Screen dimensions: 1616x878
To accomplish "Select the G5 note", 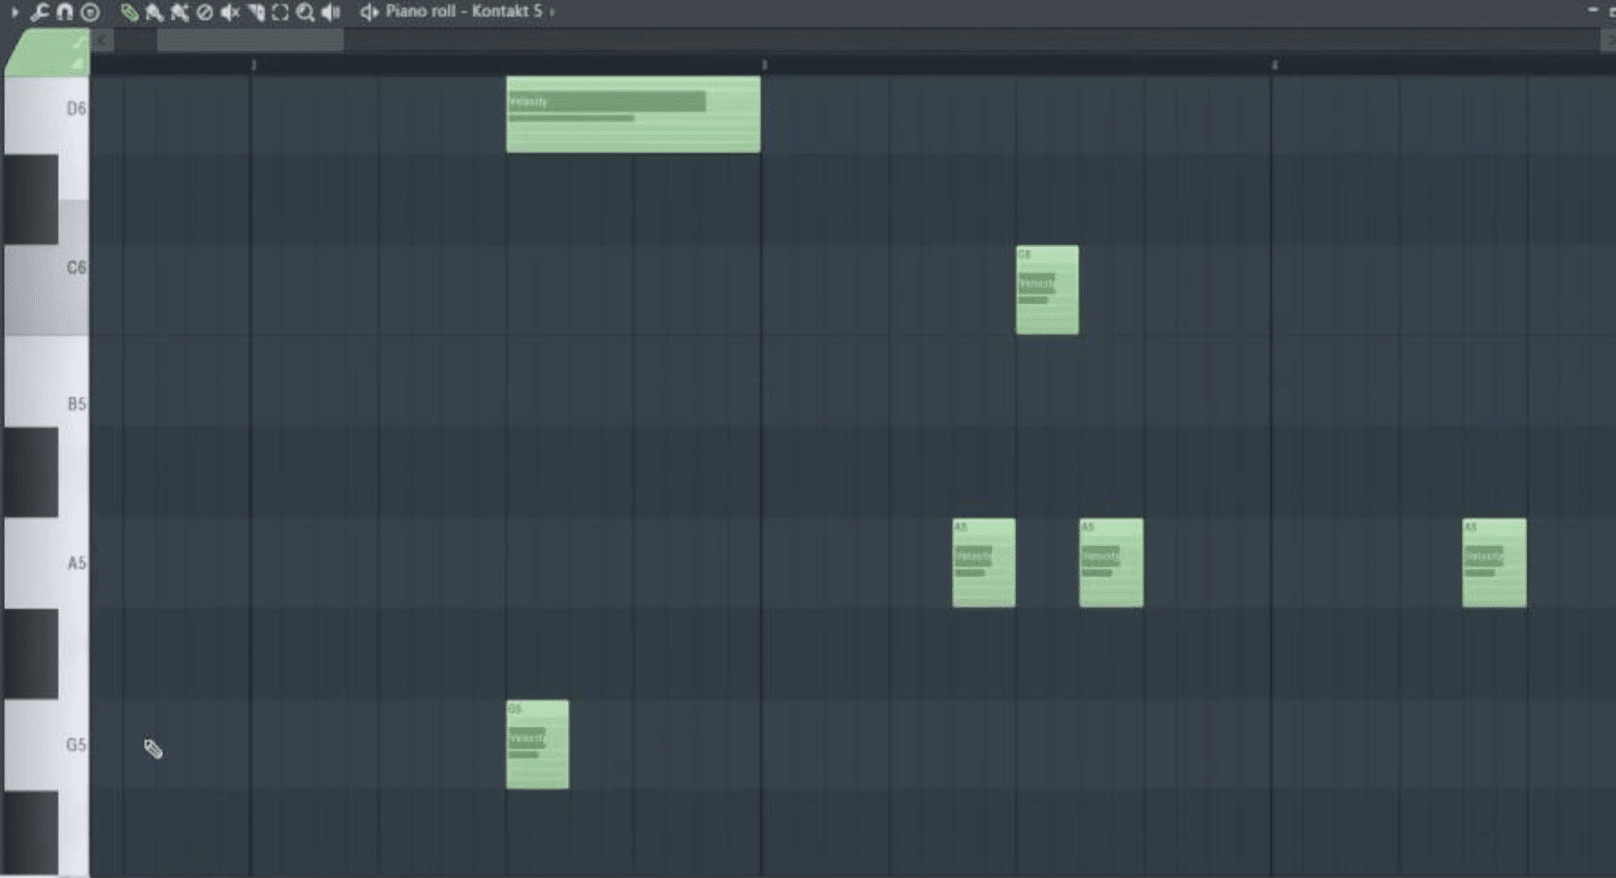I will point(537,745).
